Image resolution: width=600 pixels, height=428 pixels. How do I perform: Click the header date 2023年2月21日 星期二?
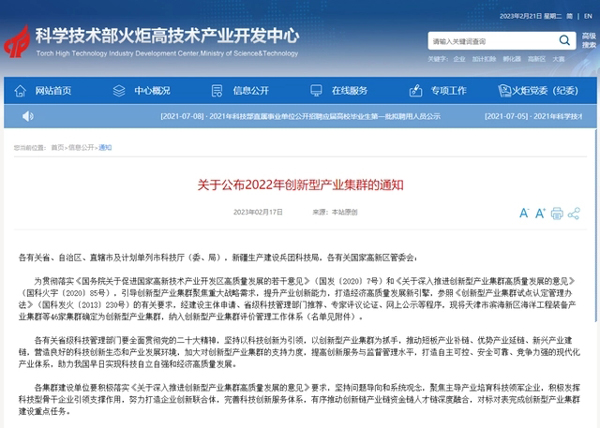tap(530, 16)
